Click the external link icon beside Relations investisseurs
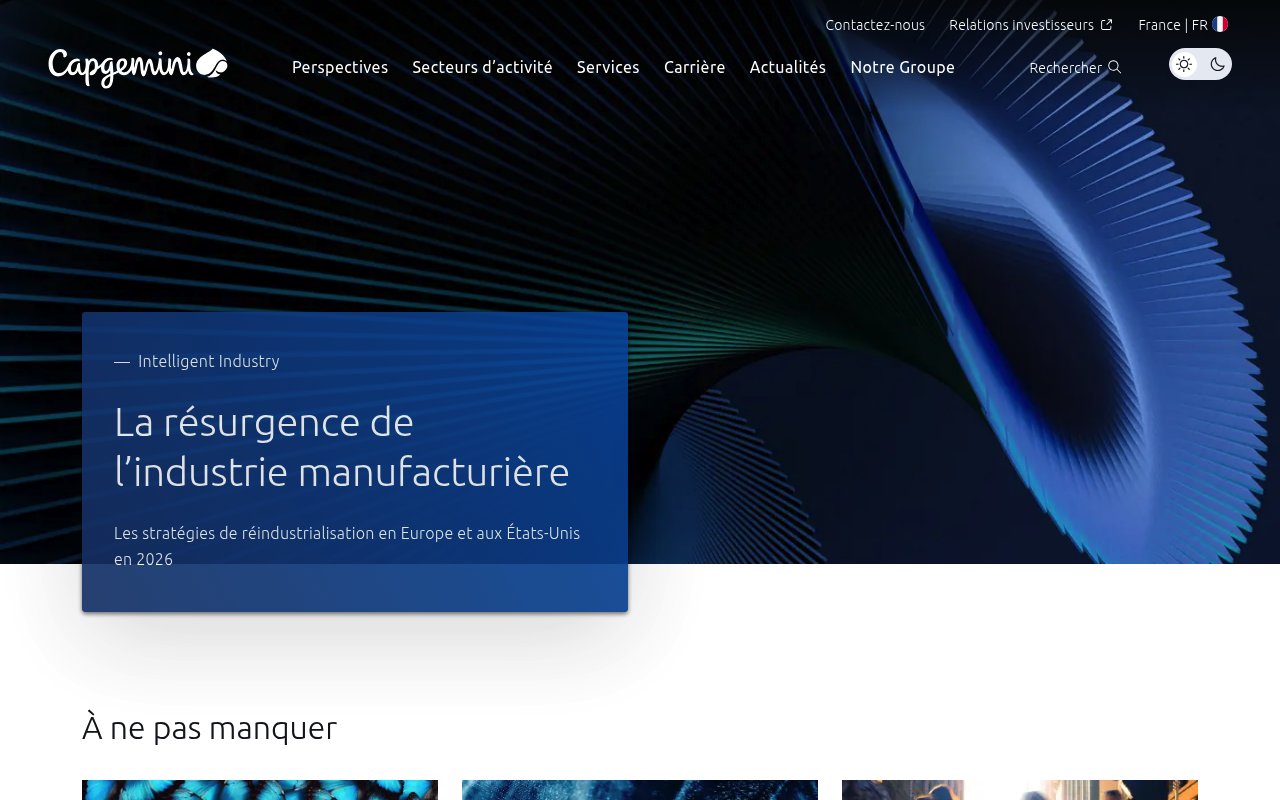Screen dimensions: 1280x800 [x=1106, y=25]
